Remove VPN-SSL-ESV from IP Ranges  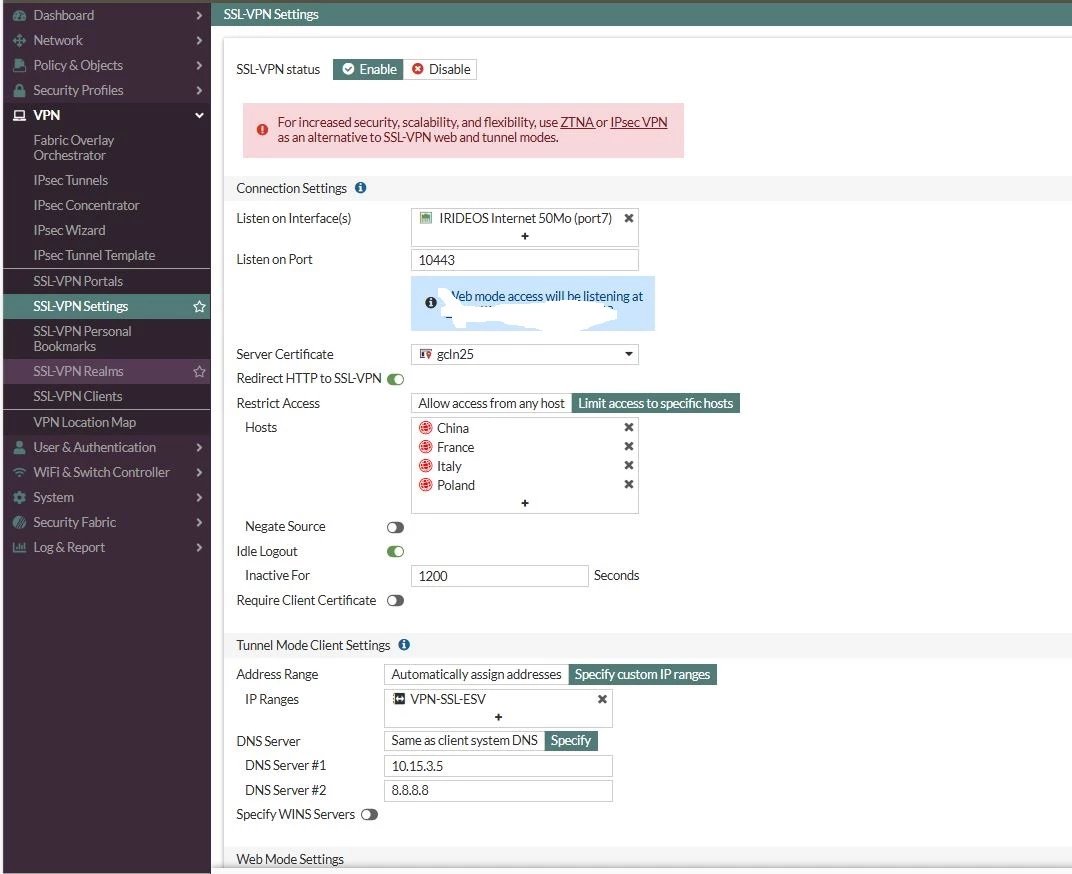pos(602,699)
